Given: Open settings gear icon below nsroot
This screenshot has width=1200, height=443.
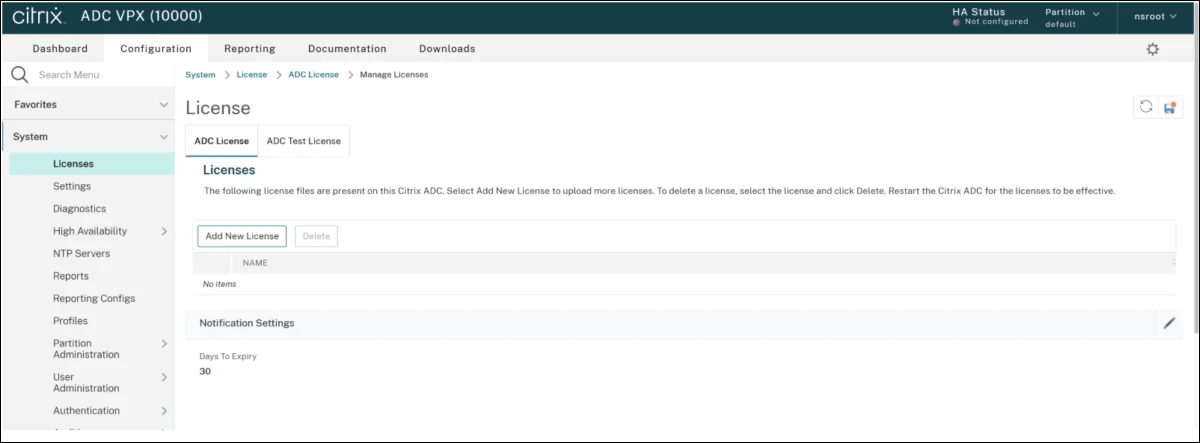Looking at the screenshot, I should click(1152, 49).
